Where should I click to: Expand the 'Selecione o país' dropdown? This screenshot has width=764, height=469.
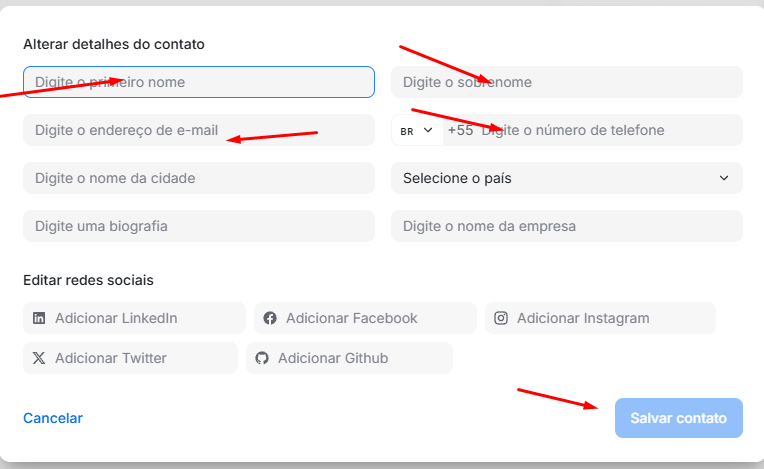pos(566,178)
